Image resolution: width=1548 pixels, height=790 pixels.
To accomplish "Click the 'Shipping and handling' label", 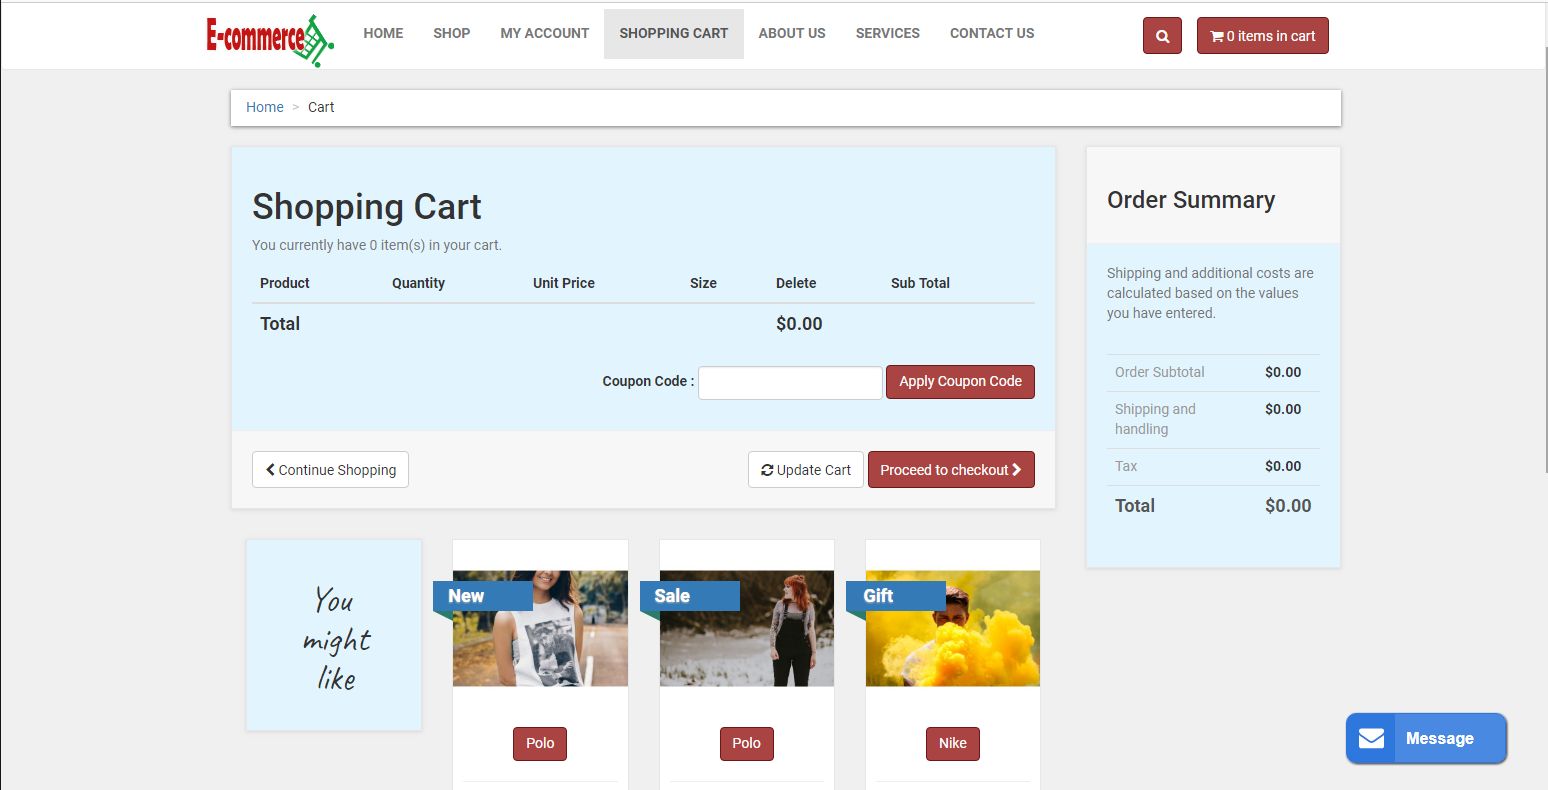I will (x=1155, y=419).
